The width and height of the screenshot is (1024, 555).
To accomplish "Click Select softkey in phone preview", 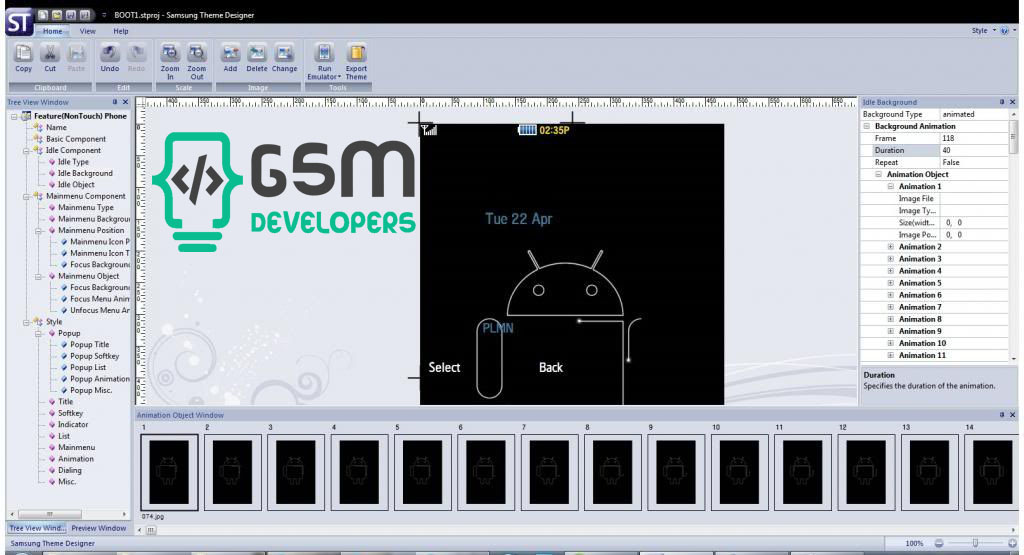I will click(x=444, y=368).
